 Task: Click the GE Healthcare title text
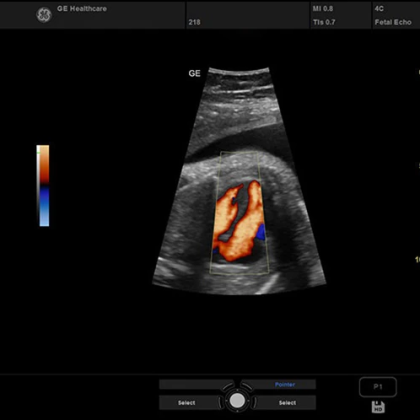point(82,9)
